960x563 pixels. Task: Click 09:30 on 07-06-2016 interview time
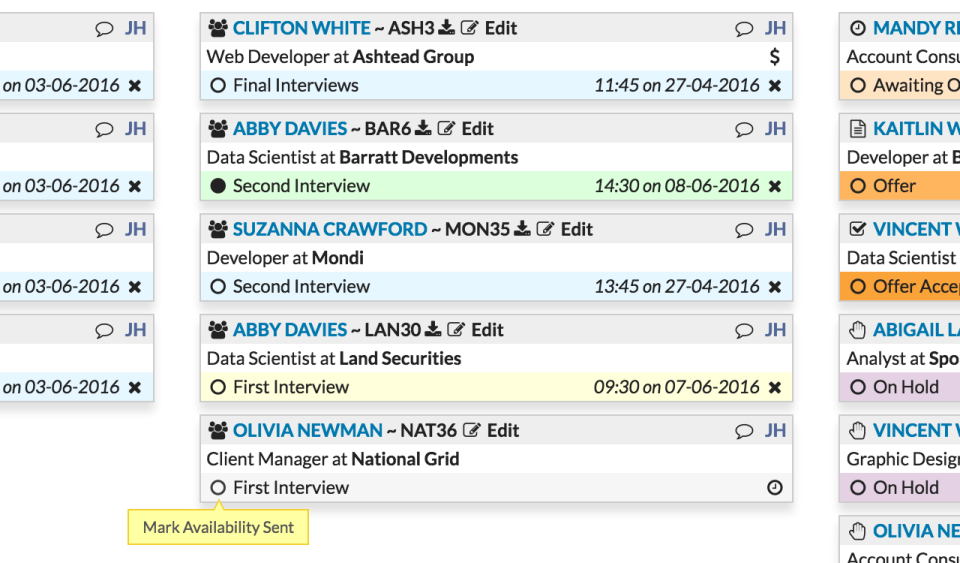tap(676, 387)
